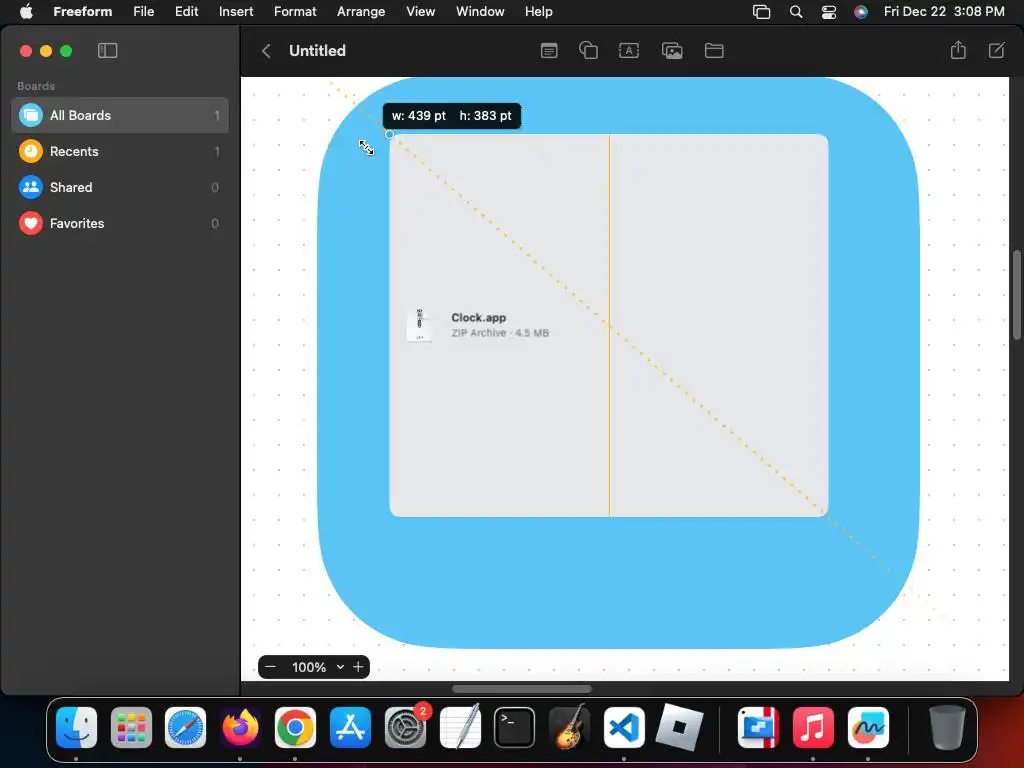Zoom out with the minus button

coord(270,667)
